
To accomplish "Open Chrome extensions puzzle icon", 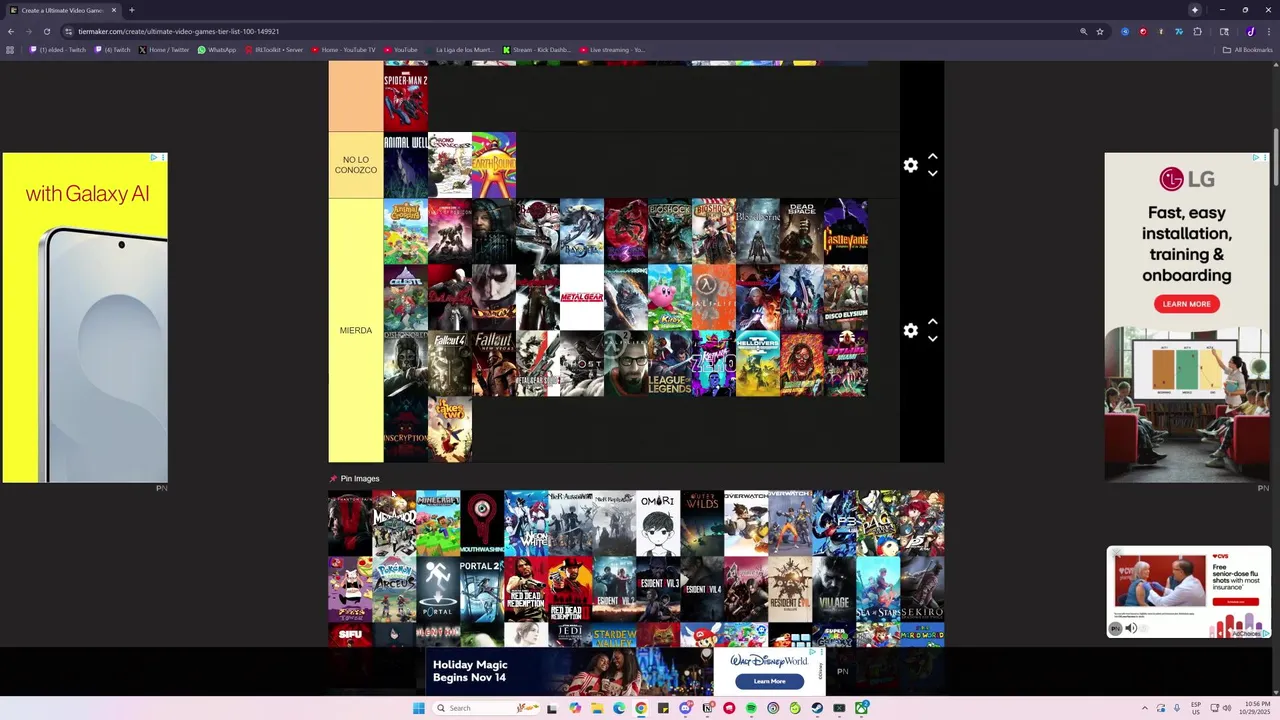I will click(1197, 31).
